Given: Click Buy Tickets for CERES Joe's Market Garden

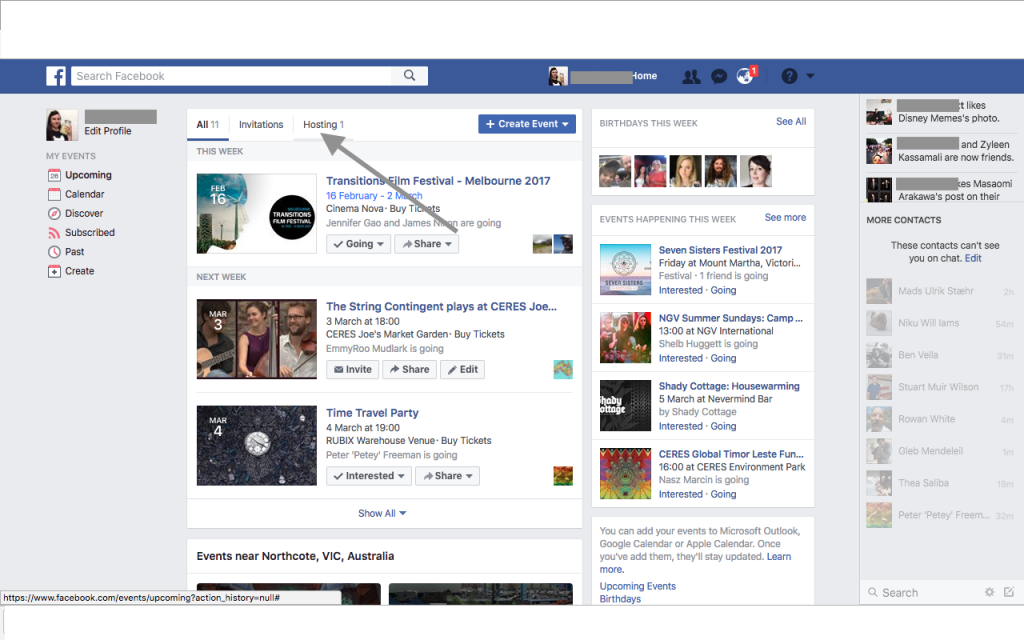Looking at the screenshot, I should coord(479,334).
